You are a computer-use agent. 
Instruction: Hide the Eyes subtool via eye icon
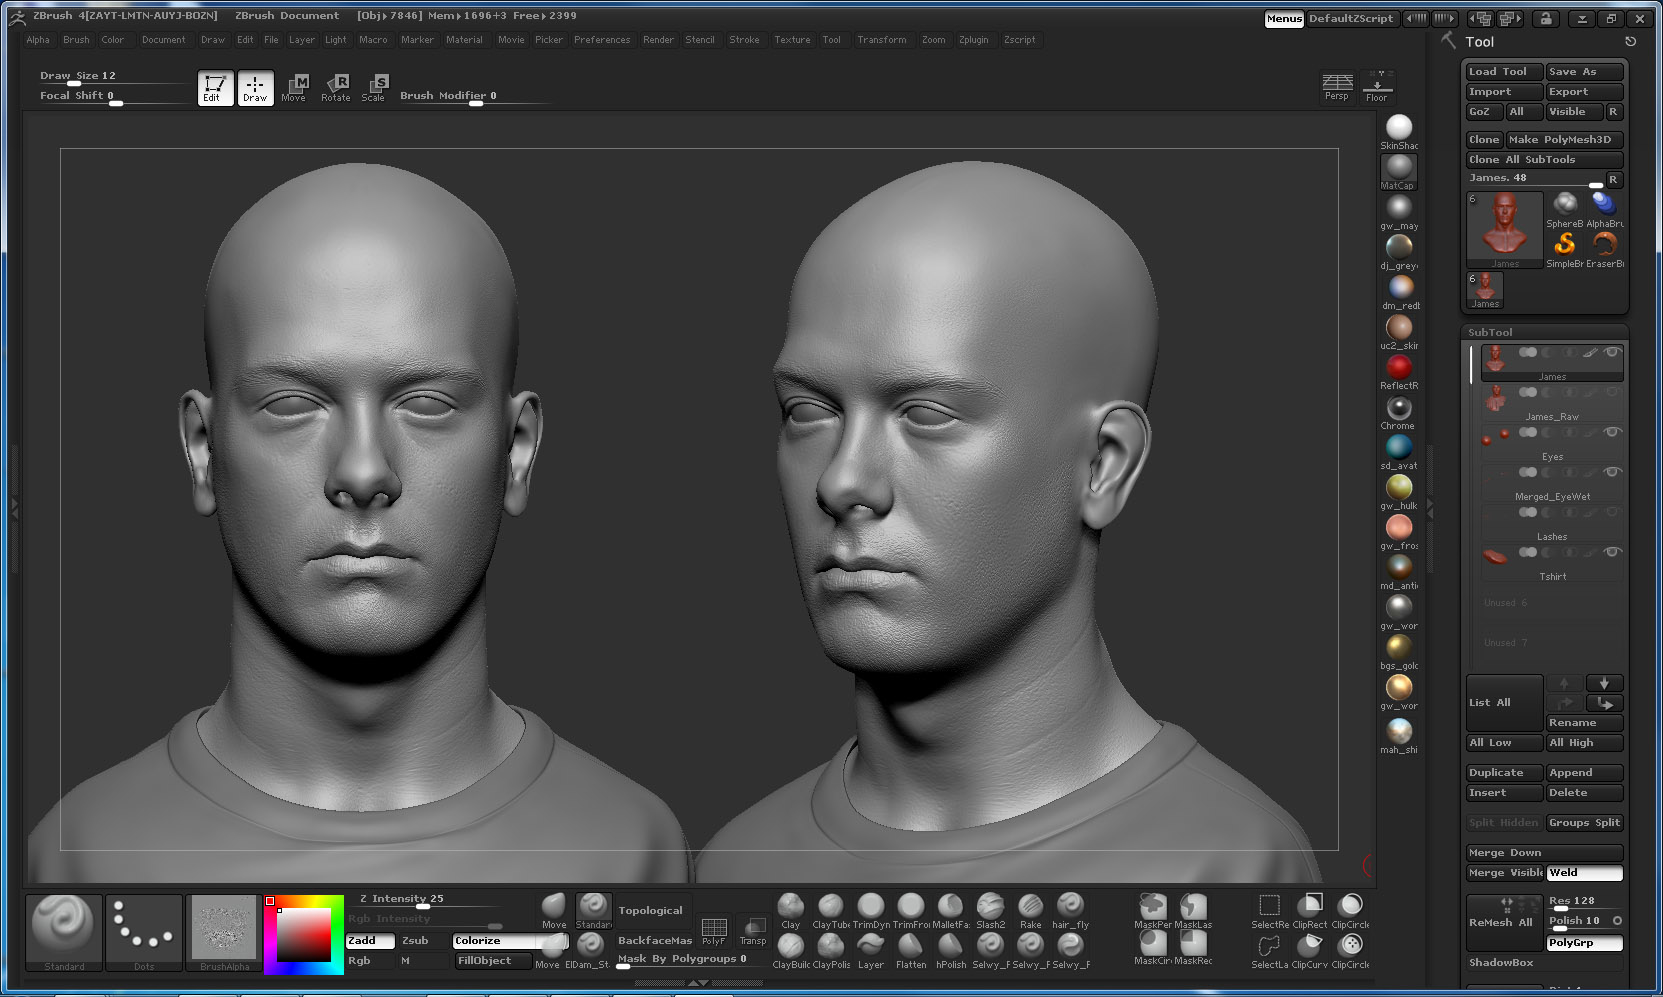click(x=1612, y=432)
